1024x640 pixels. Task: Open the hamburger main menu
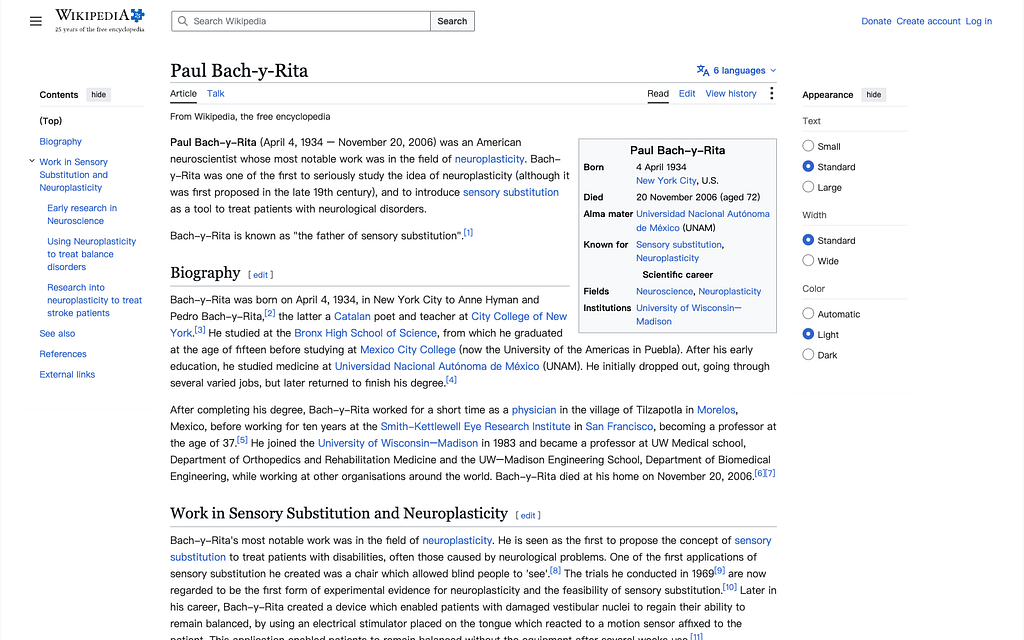35,22
